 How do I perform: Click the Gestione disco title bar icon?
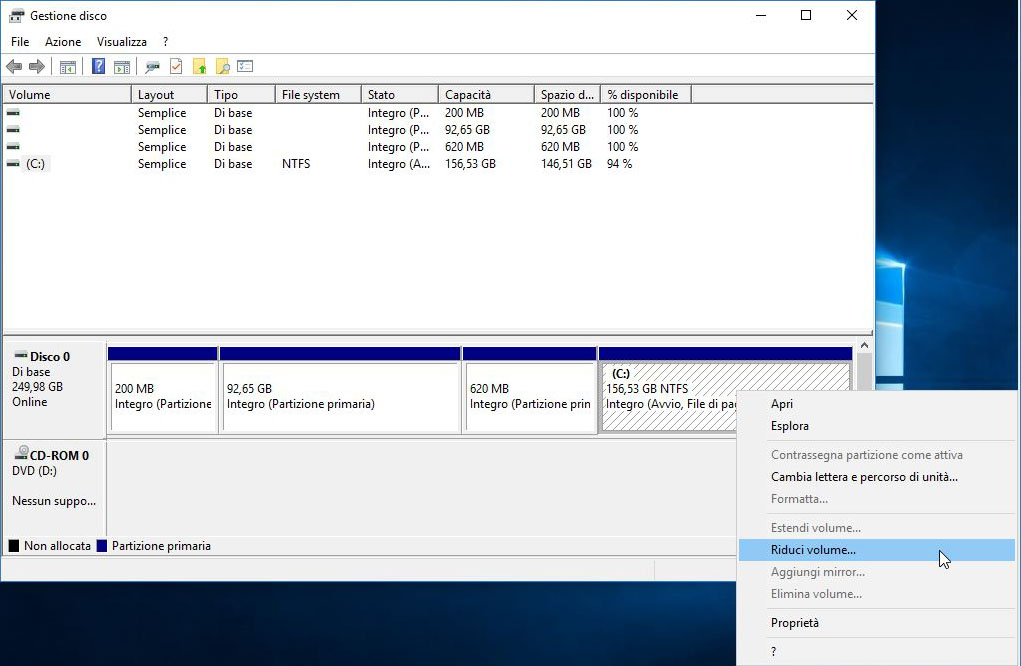click(x=16, y=16)
